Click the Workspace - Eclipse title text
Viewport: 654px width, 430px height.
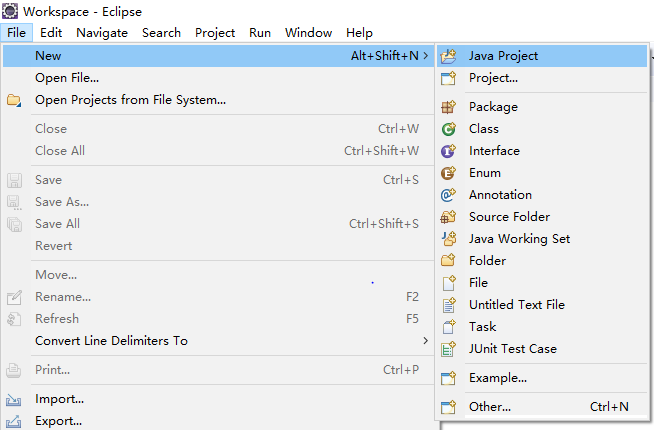click(83, 12)
